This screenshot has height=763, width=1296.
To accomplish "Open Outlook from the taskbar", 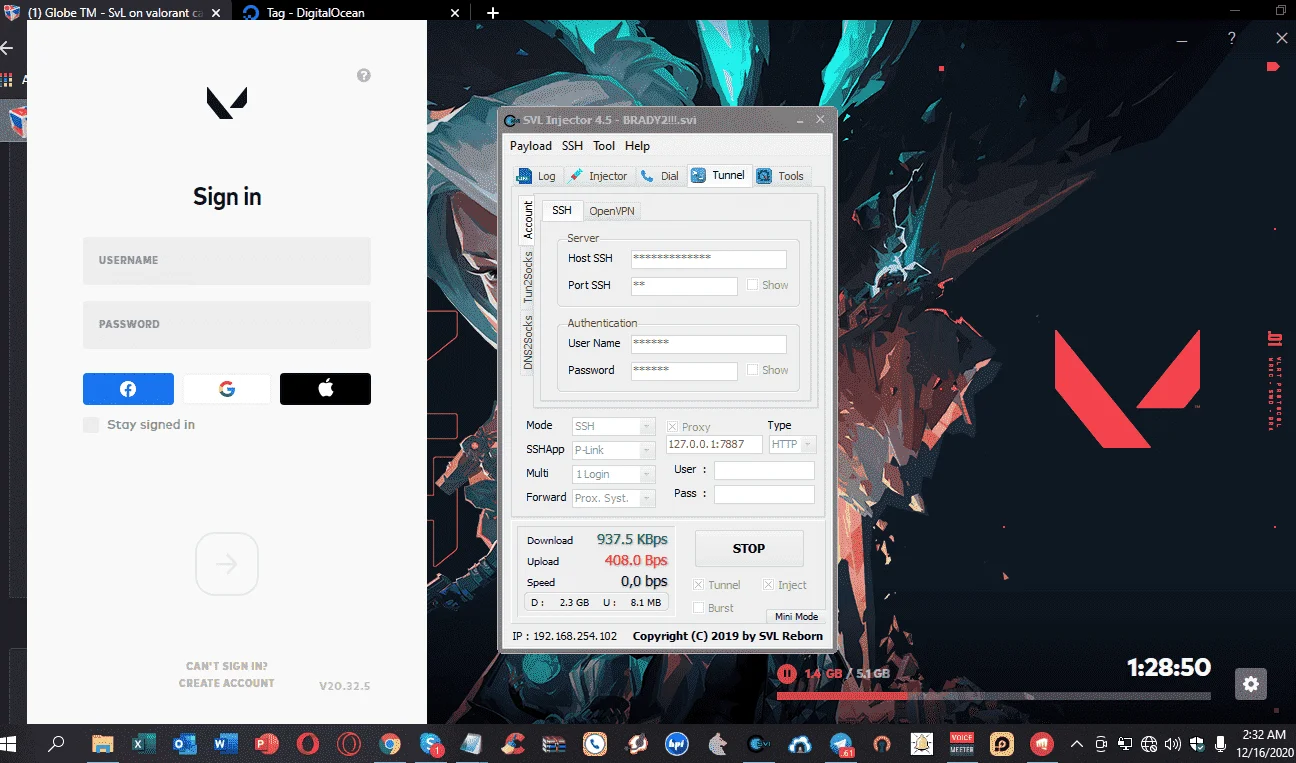I will pyautogui.click(x=184, y=744).
